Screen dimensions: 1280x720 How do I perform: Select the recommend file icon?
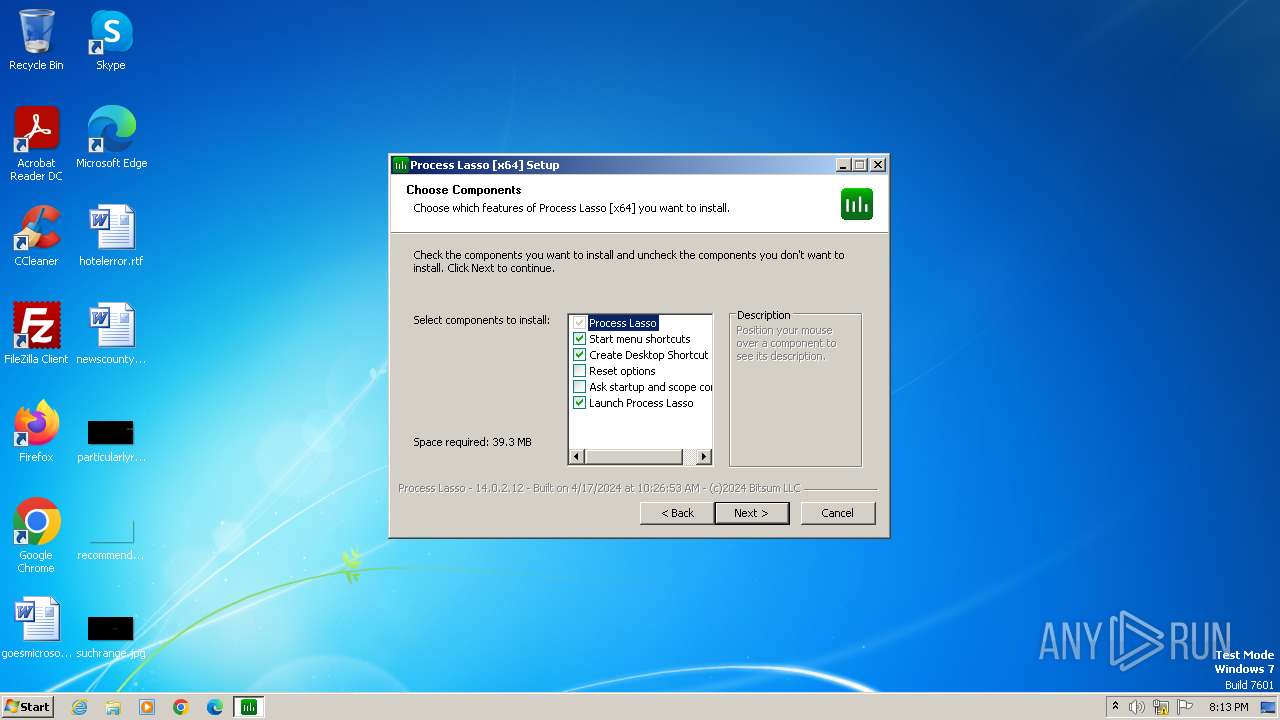(x=111, y=538)
